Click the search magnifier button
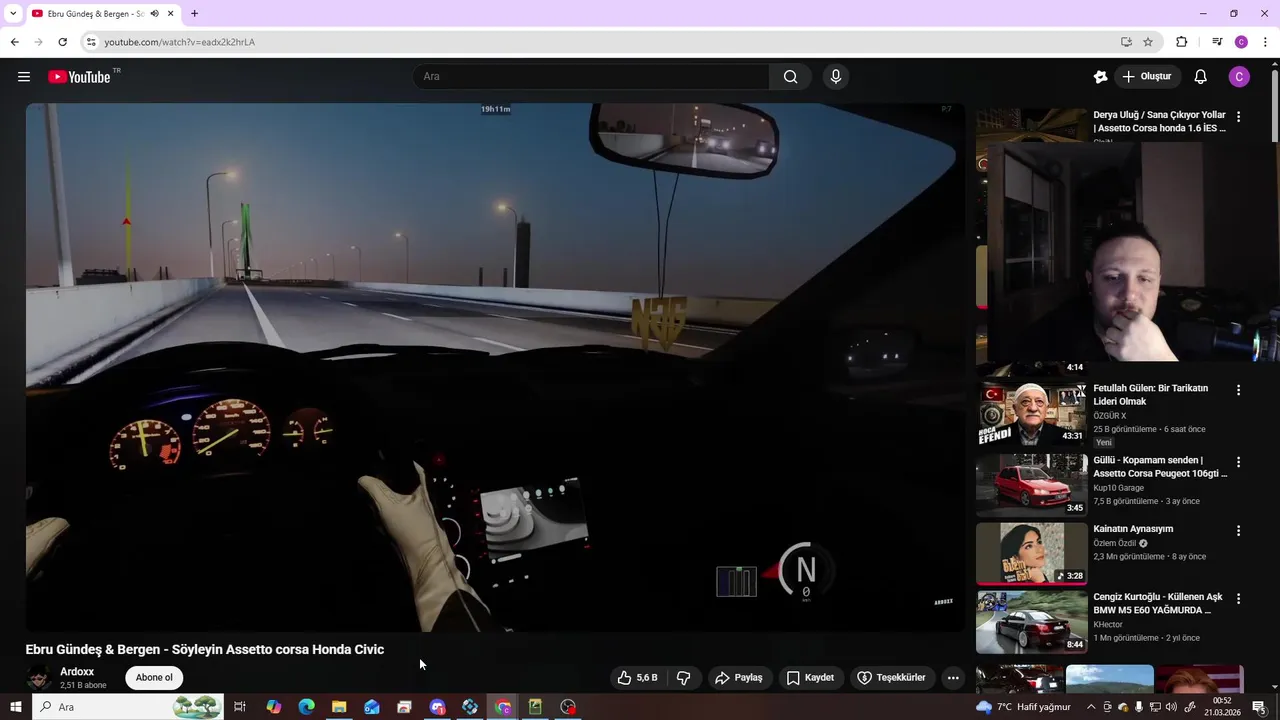Screen dimensions: 1280x720 coord(790,77)
